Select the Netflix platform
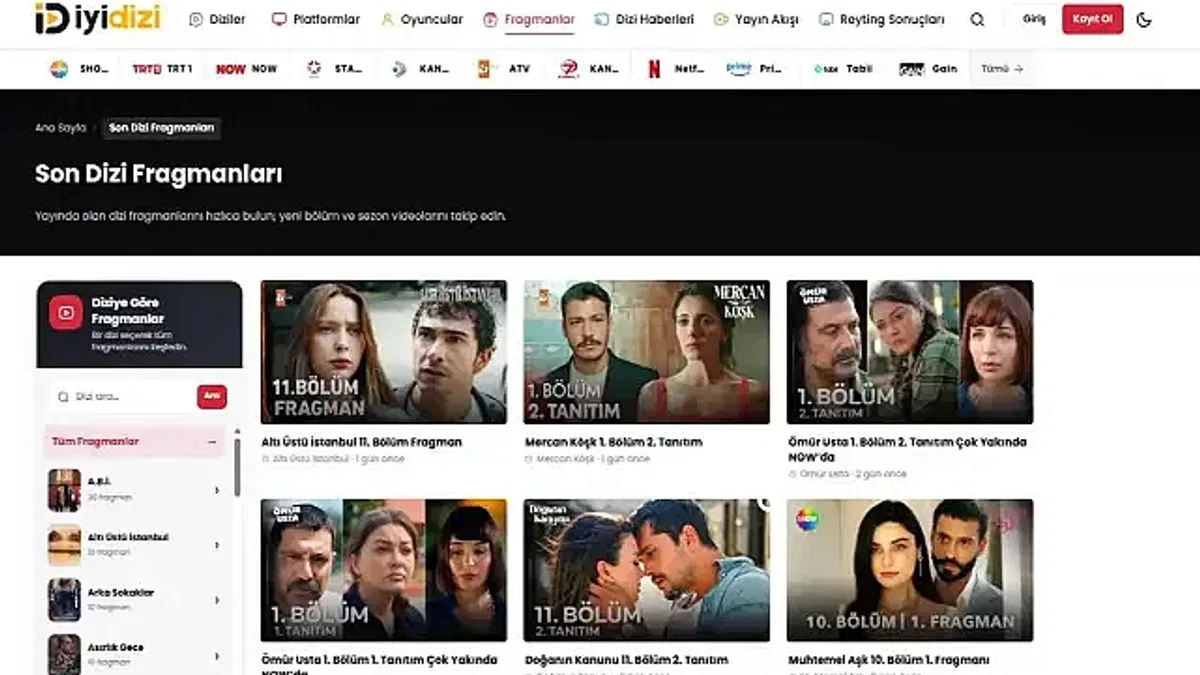The image size is (1200, 675). tap(676, 69)
